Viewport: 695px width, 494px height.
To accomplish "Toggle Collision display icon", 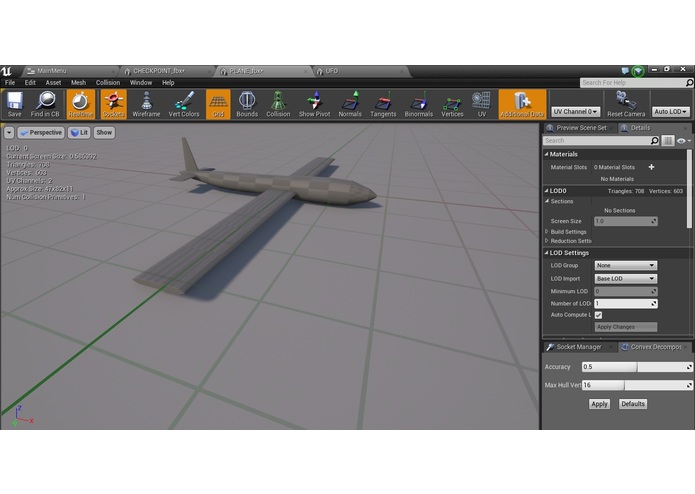I will [278, 104].
